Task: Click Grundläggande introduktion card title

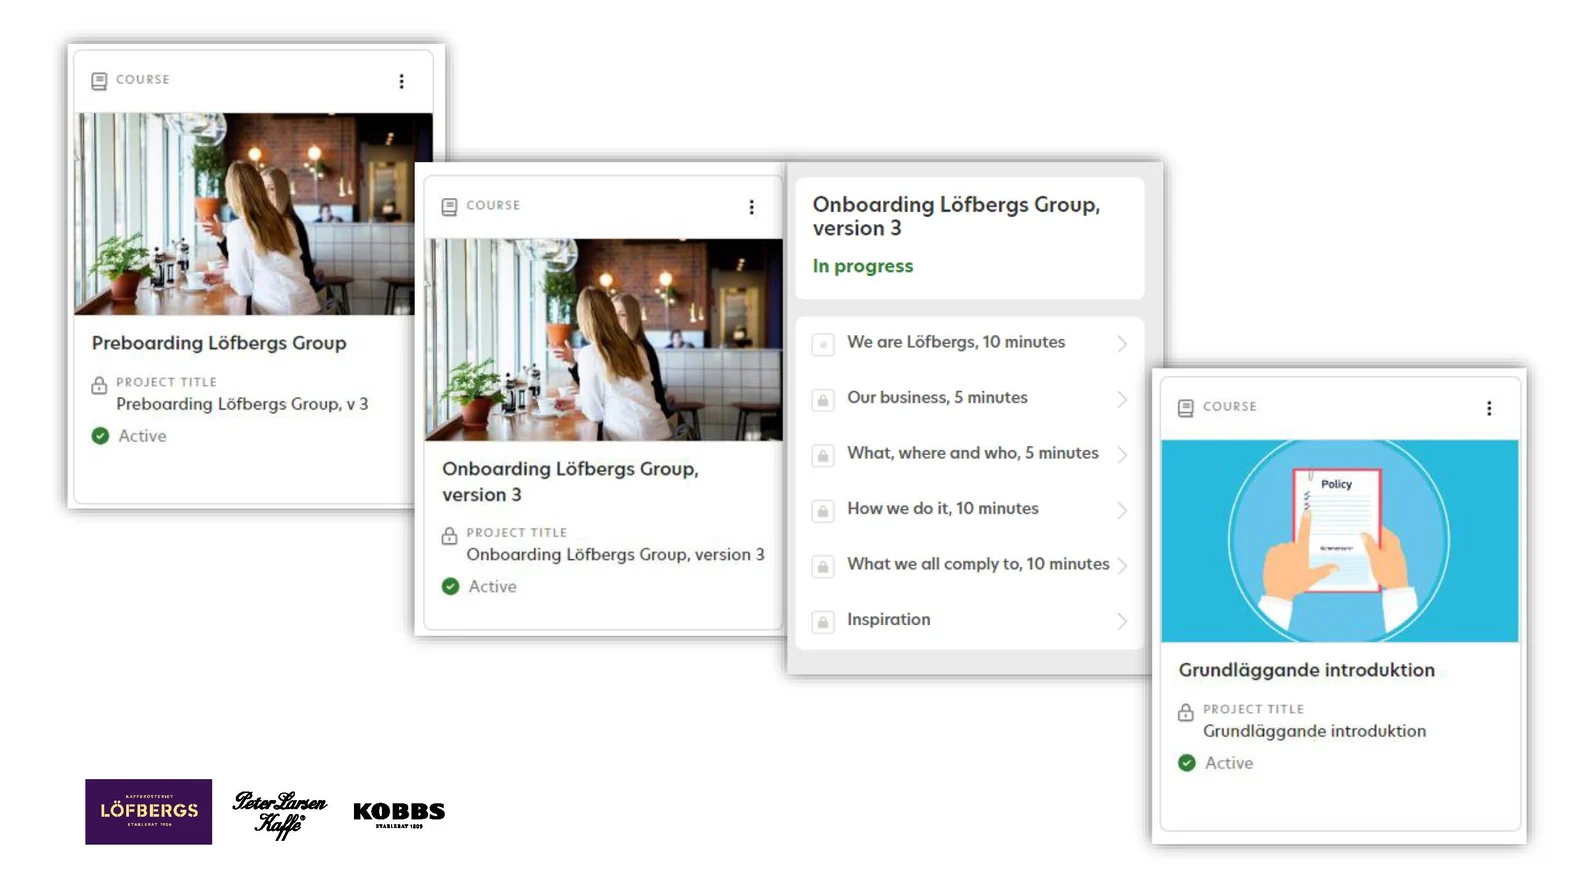Action: click(1306, 670)
